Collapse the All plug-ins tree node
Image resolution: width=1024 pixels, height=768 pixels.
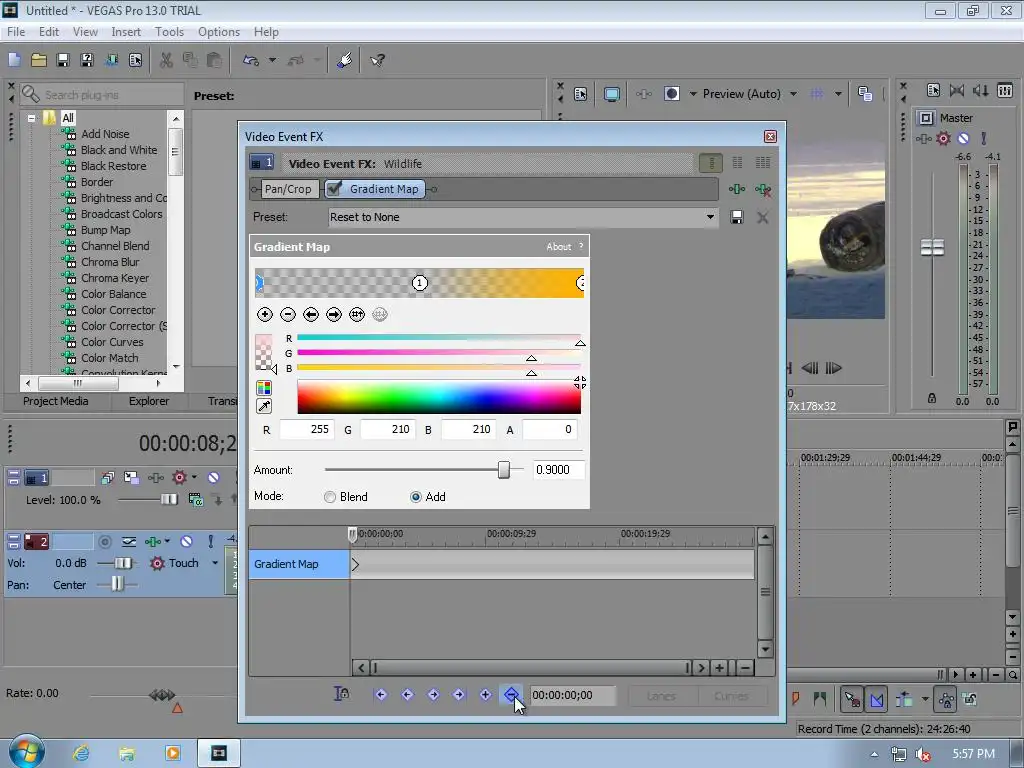(x=31, y=118)
